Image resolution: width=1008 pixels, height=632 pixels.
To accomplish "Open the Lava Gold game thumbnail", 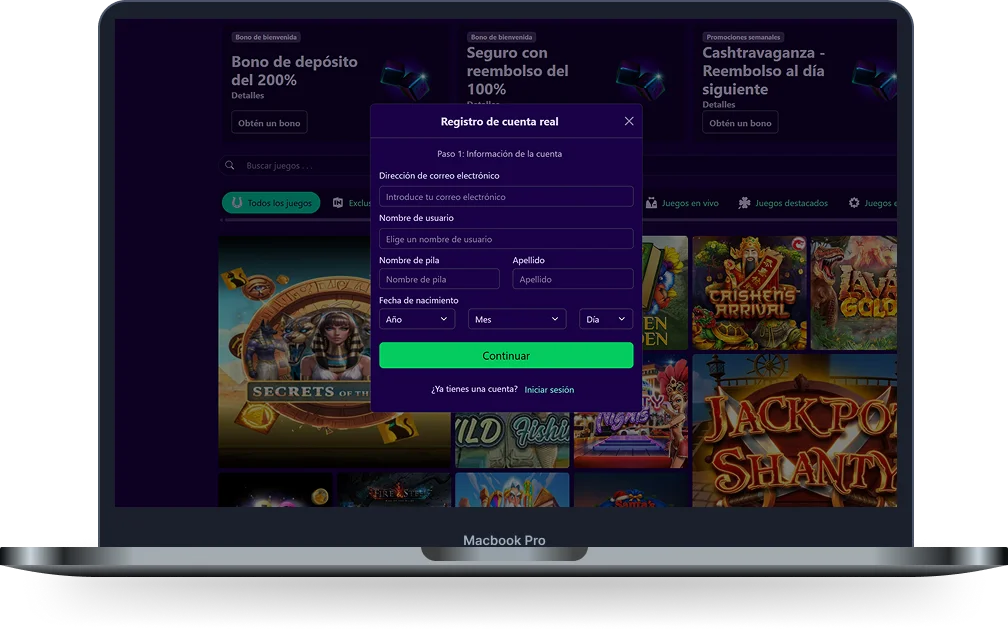I will tap(854, 293).
